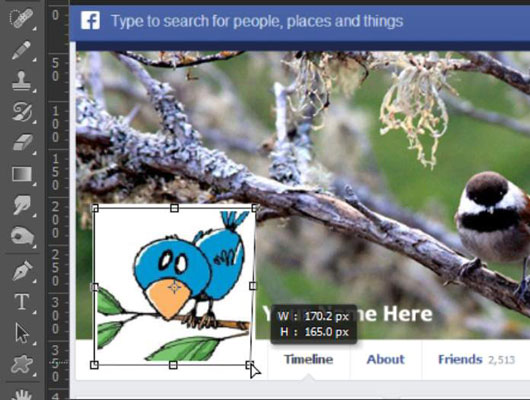Select the Spot Healing Brush tool
The height and width of the screenshot is (400, 530).
coord(21,18)
